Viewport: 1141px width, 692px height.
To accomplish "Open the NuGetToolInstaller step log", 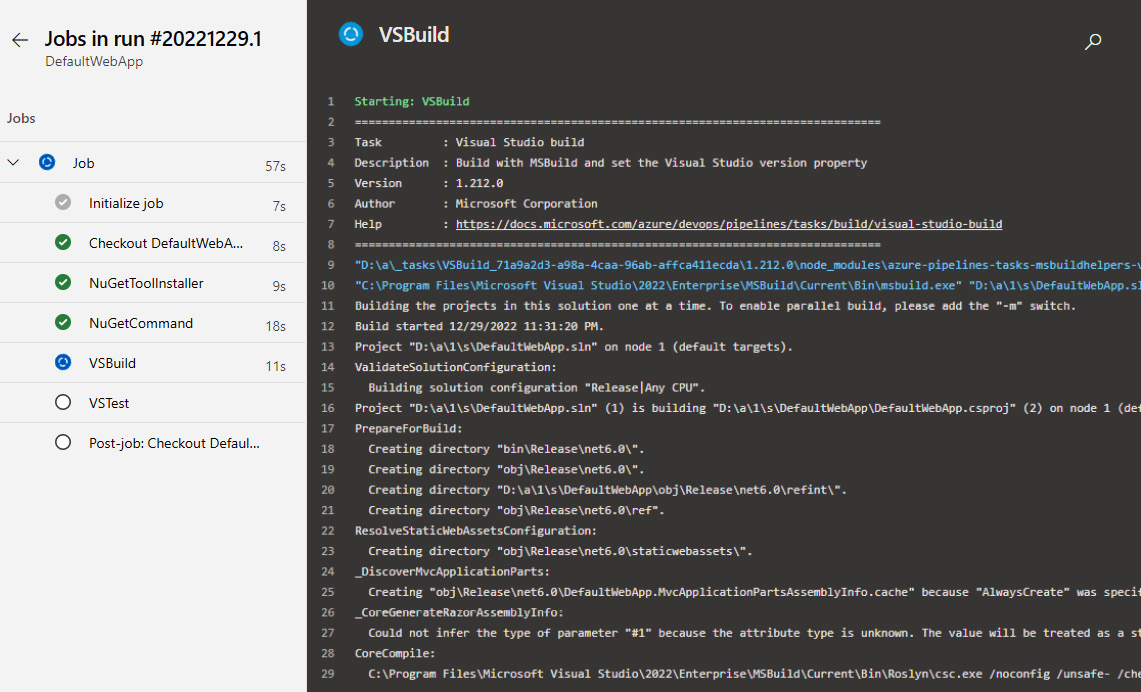I will [153, 282].
